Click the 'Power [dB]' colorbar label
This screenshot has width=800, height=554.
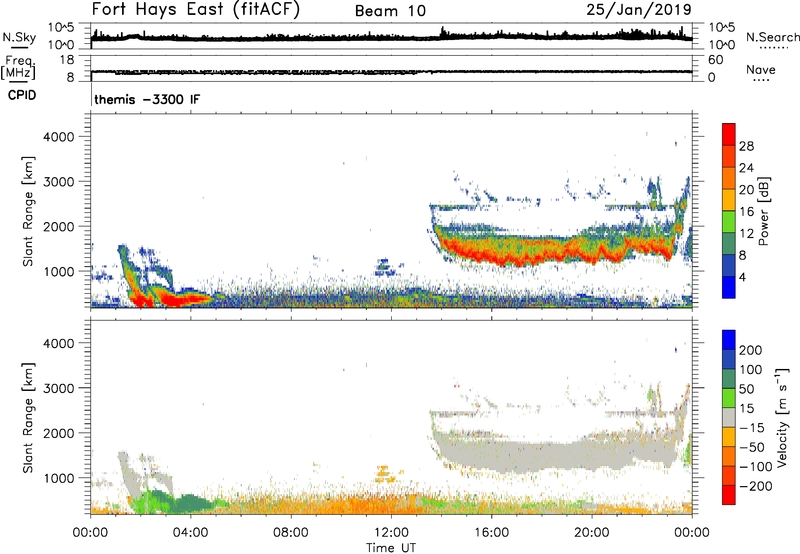[x=763, y=211]
